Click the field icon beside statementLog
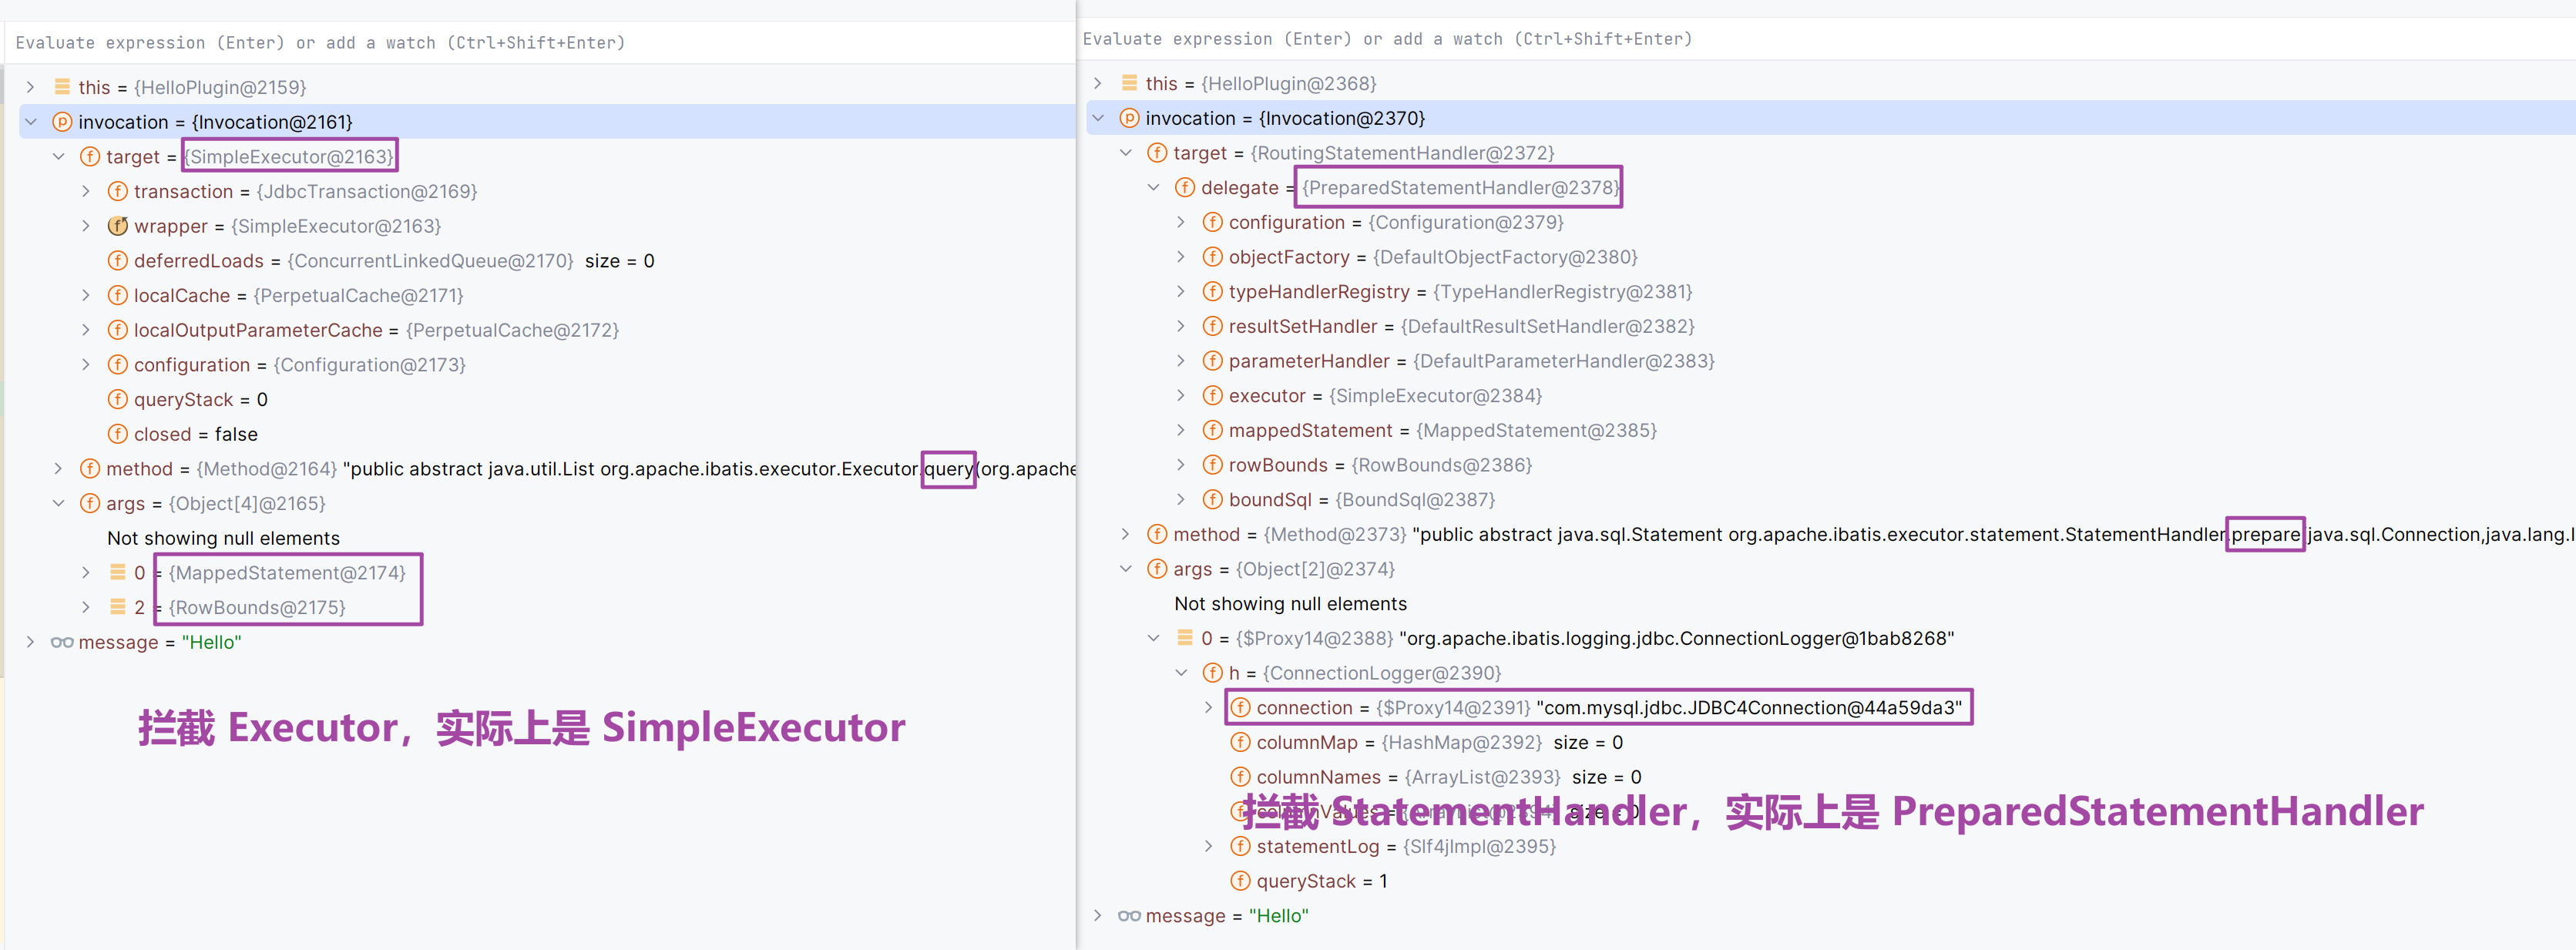The height and width of the screenshot is (950, 2576). pyautogui.click(x=1240, y=846)
